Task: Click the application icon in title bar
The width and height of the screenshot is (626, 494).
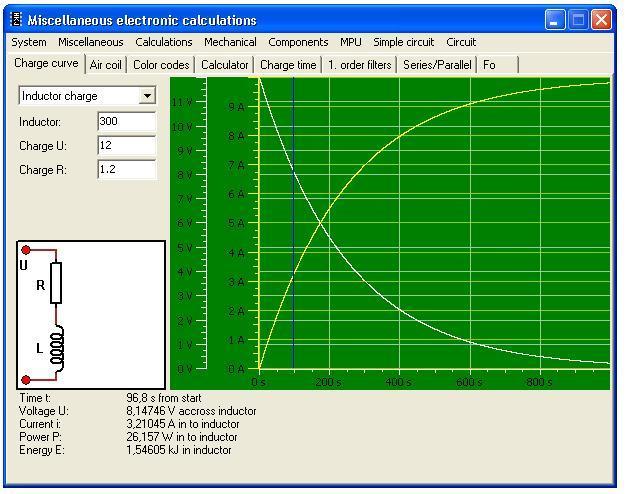Action: coord(16,20)
